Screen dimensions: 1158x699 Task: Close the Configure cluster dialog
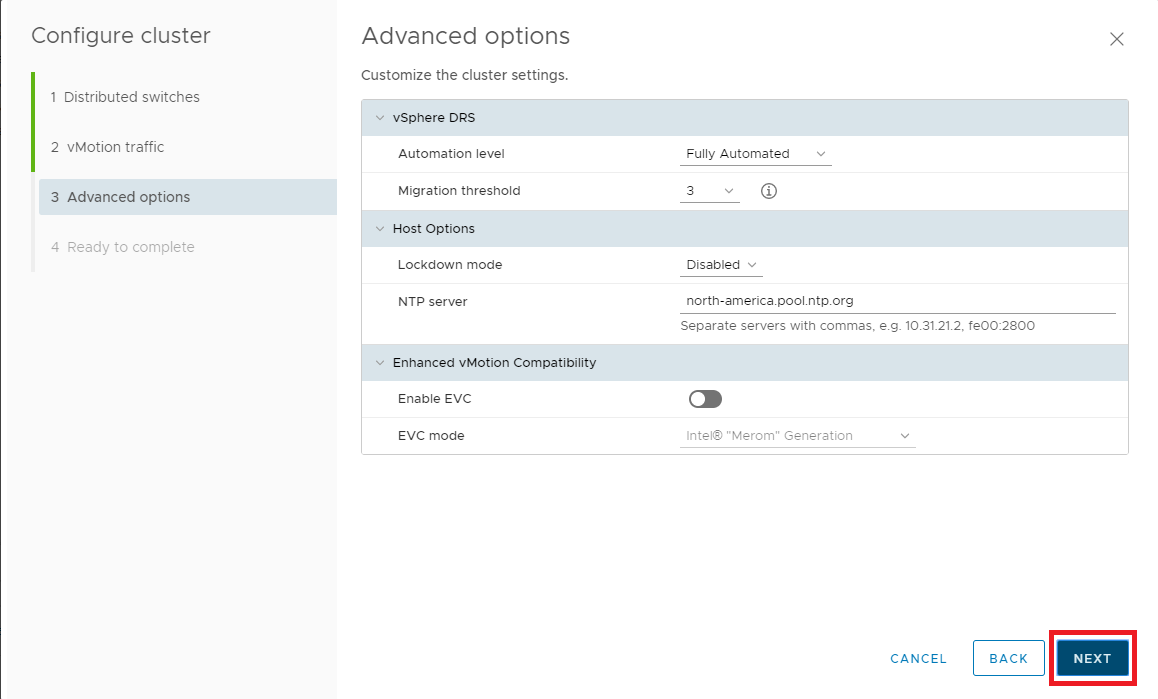[x=1117, y=39]
